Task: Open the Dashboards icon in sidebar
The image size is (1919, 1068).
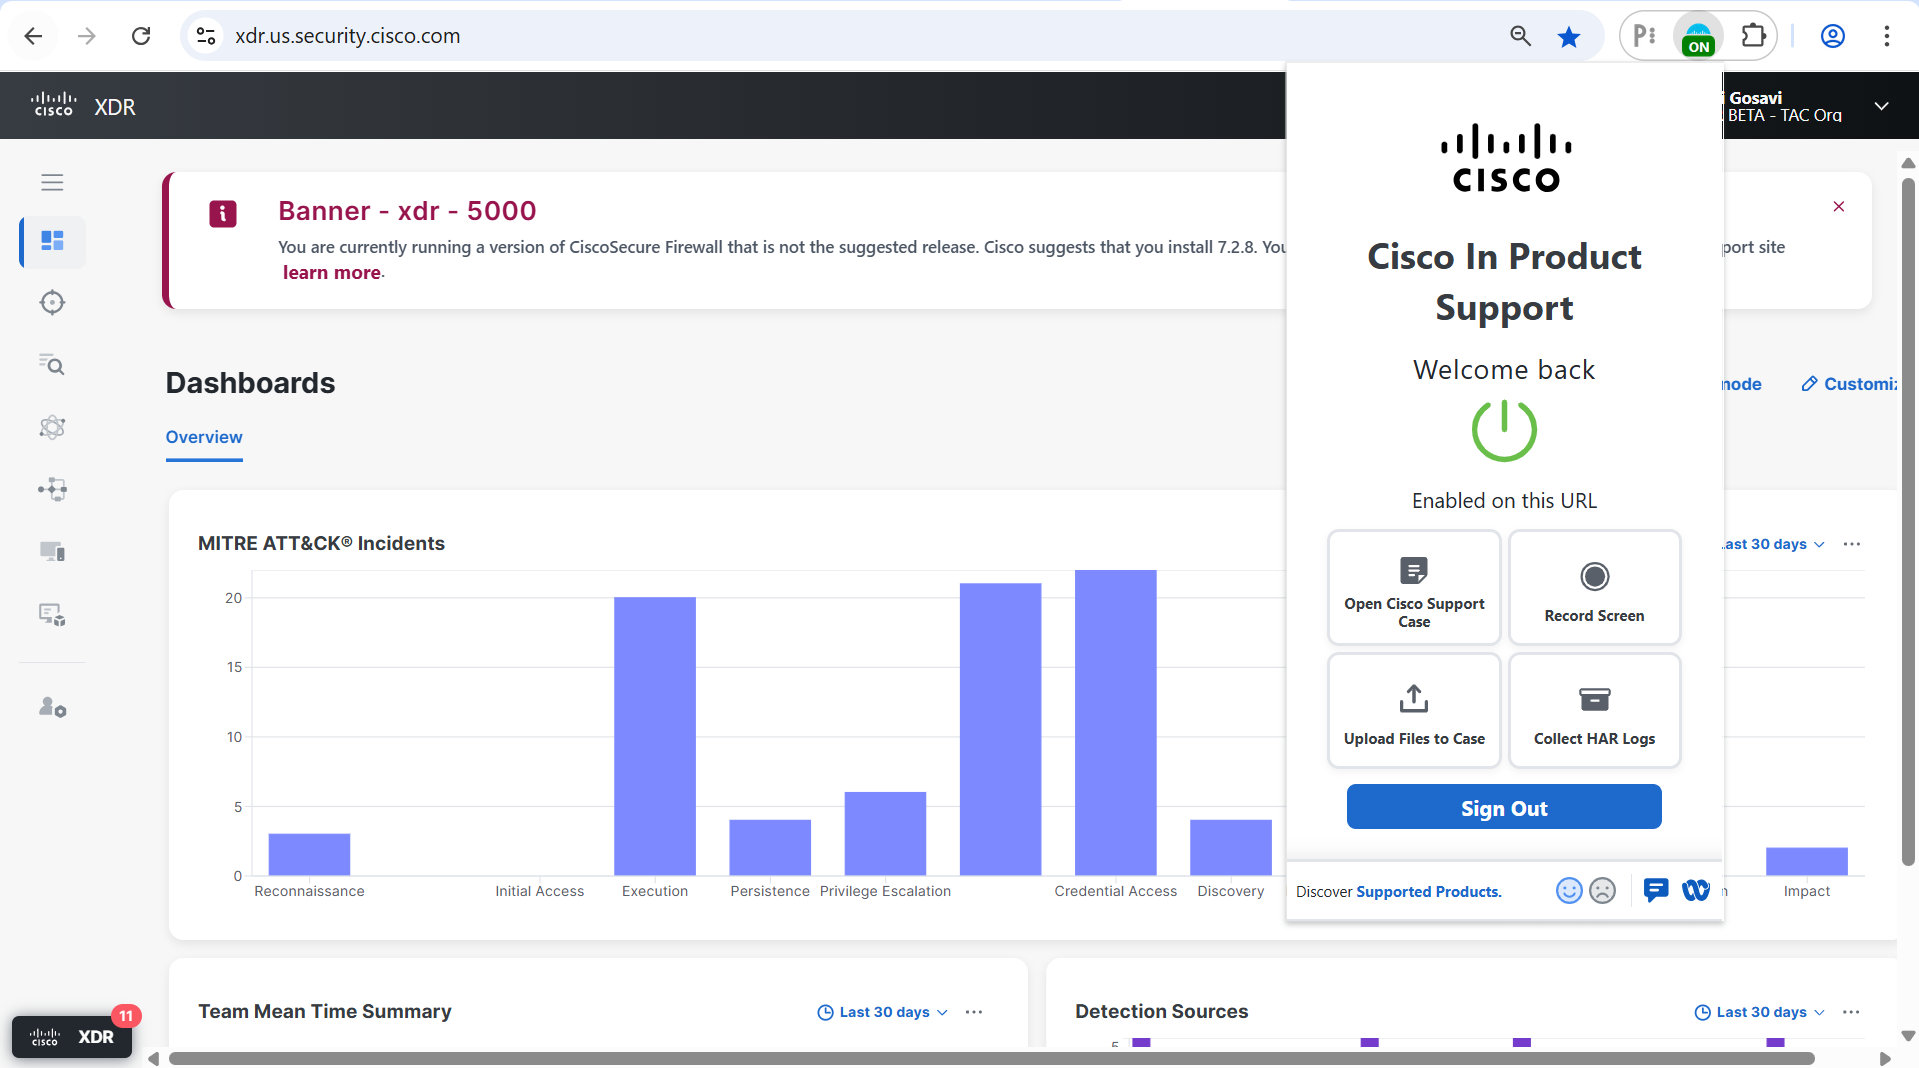Action: click(x=52, y=241)
